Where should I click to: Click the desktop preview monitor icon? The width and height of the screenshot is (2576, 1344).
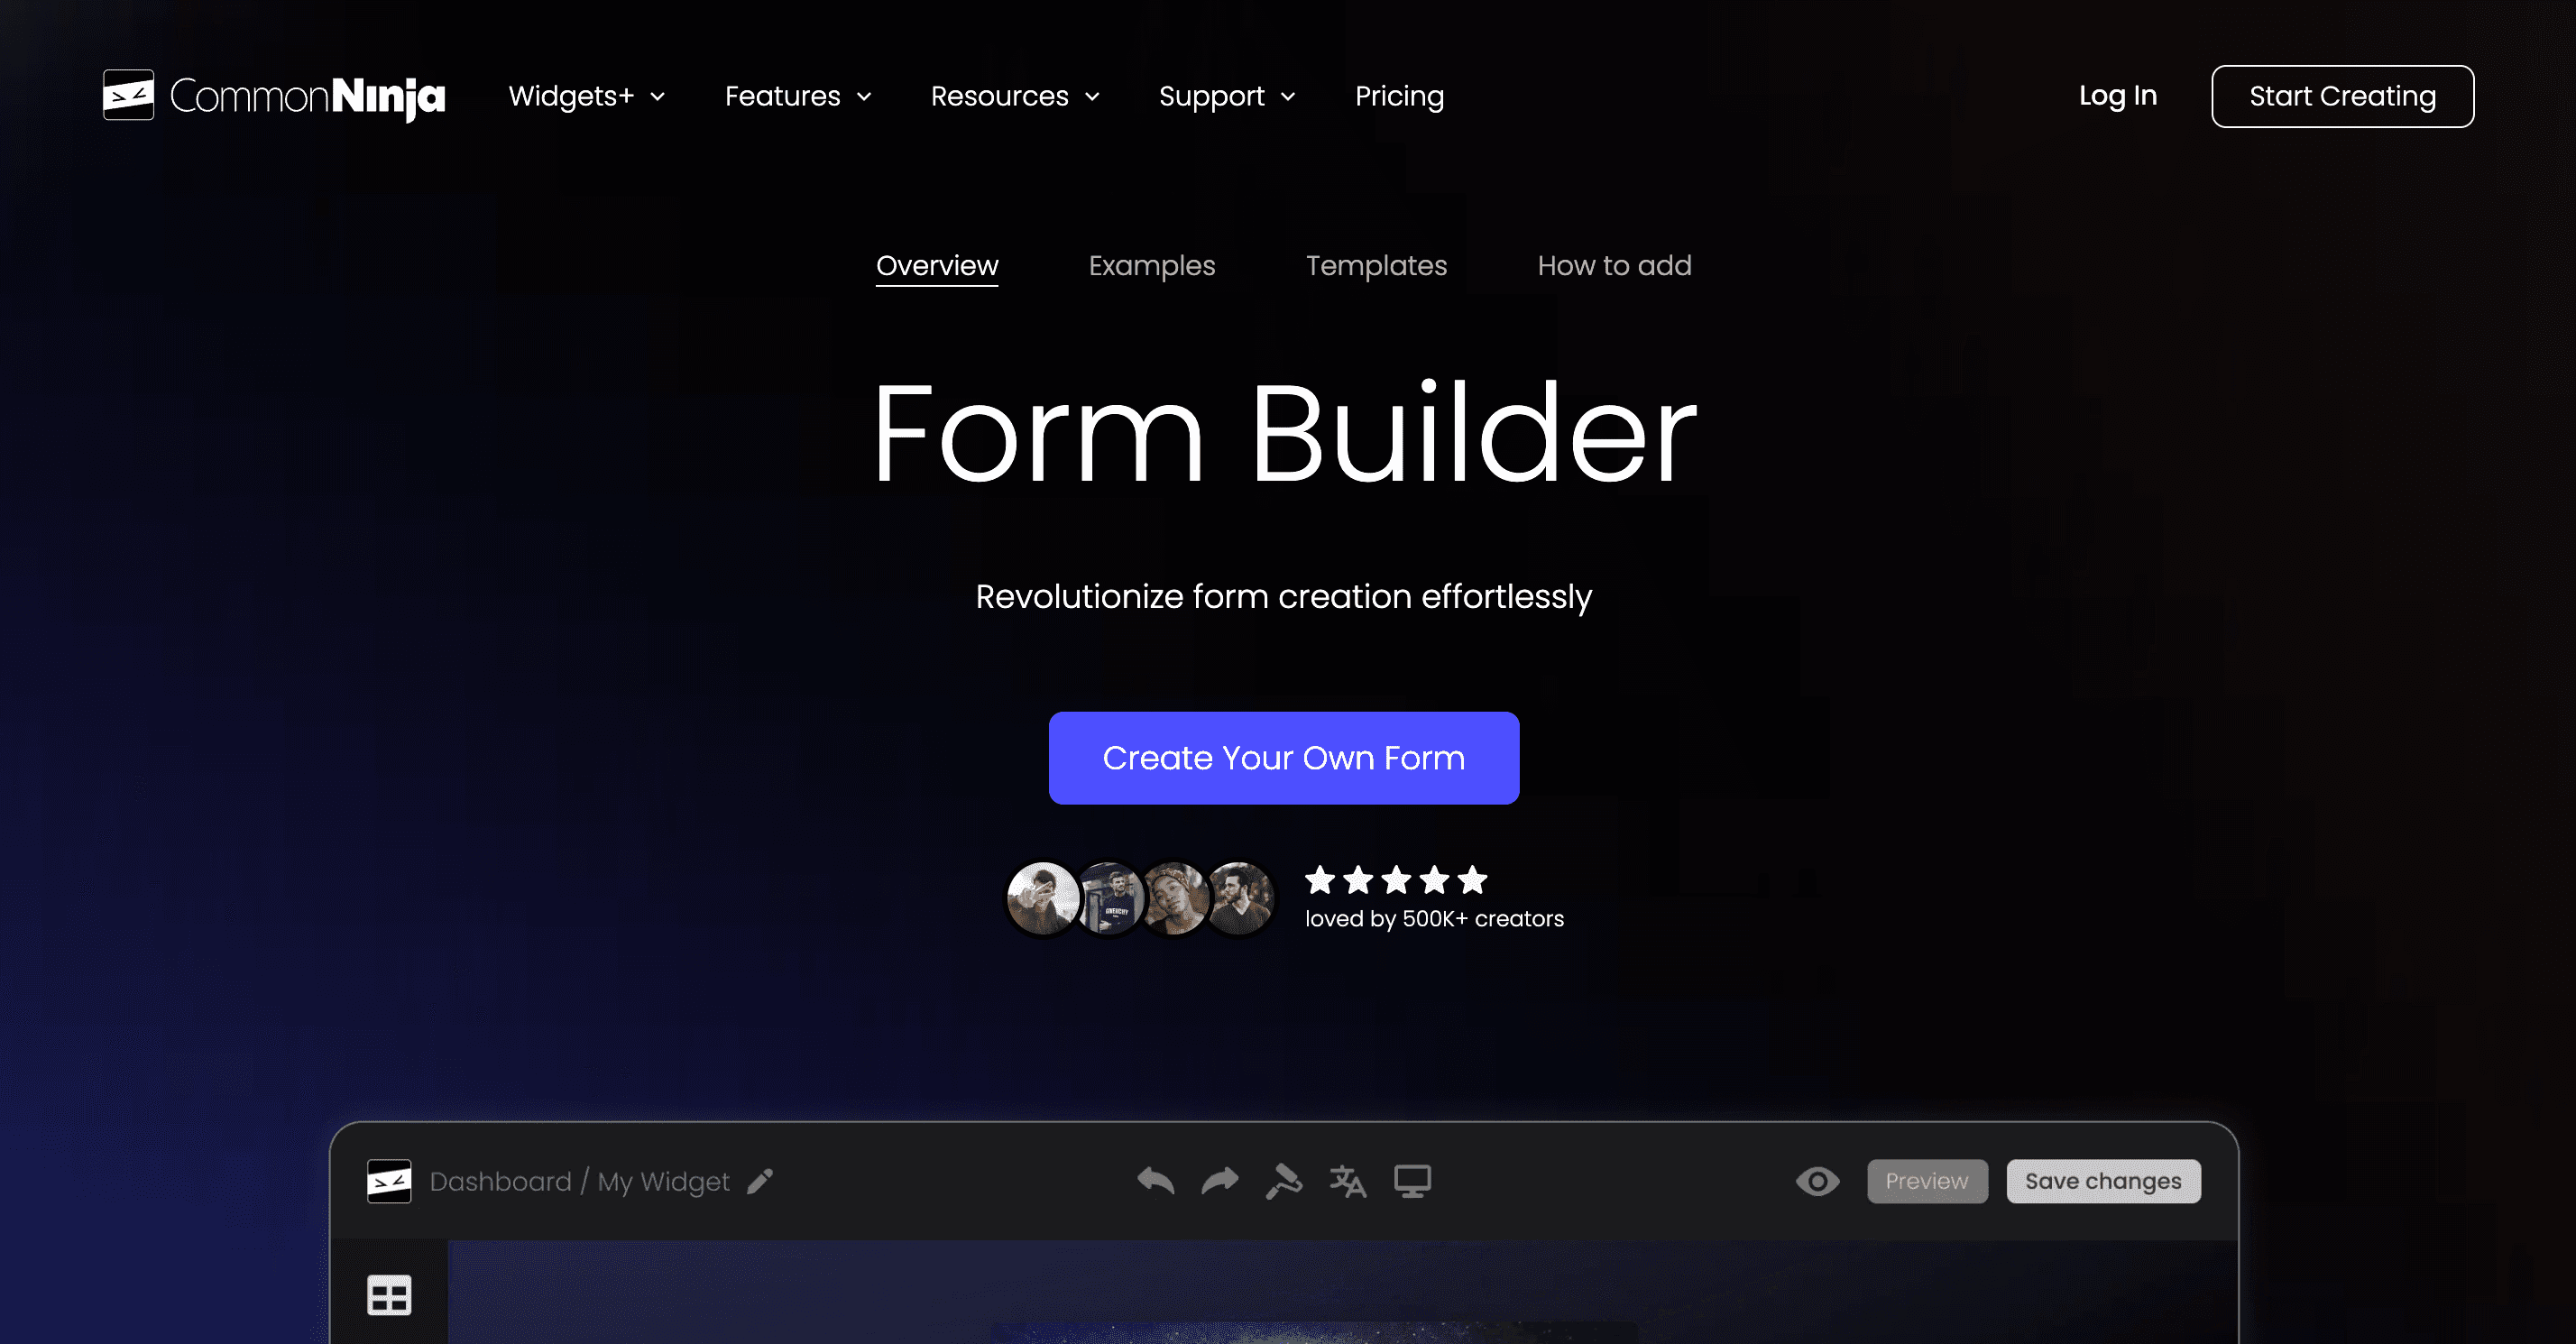click(1412, 1181)
